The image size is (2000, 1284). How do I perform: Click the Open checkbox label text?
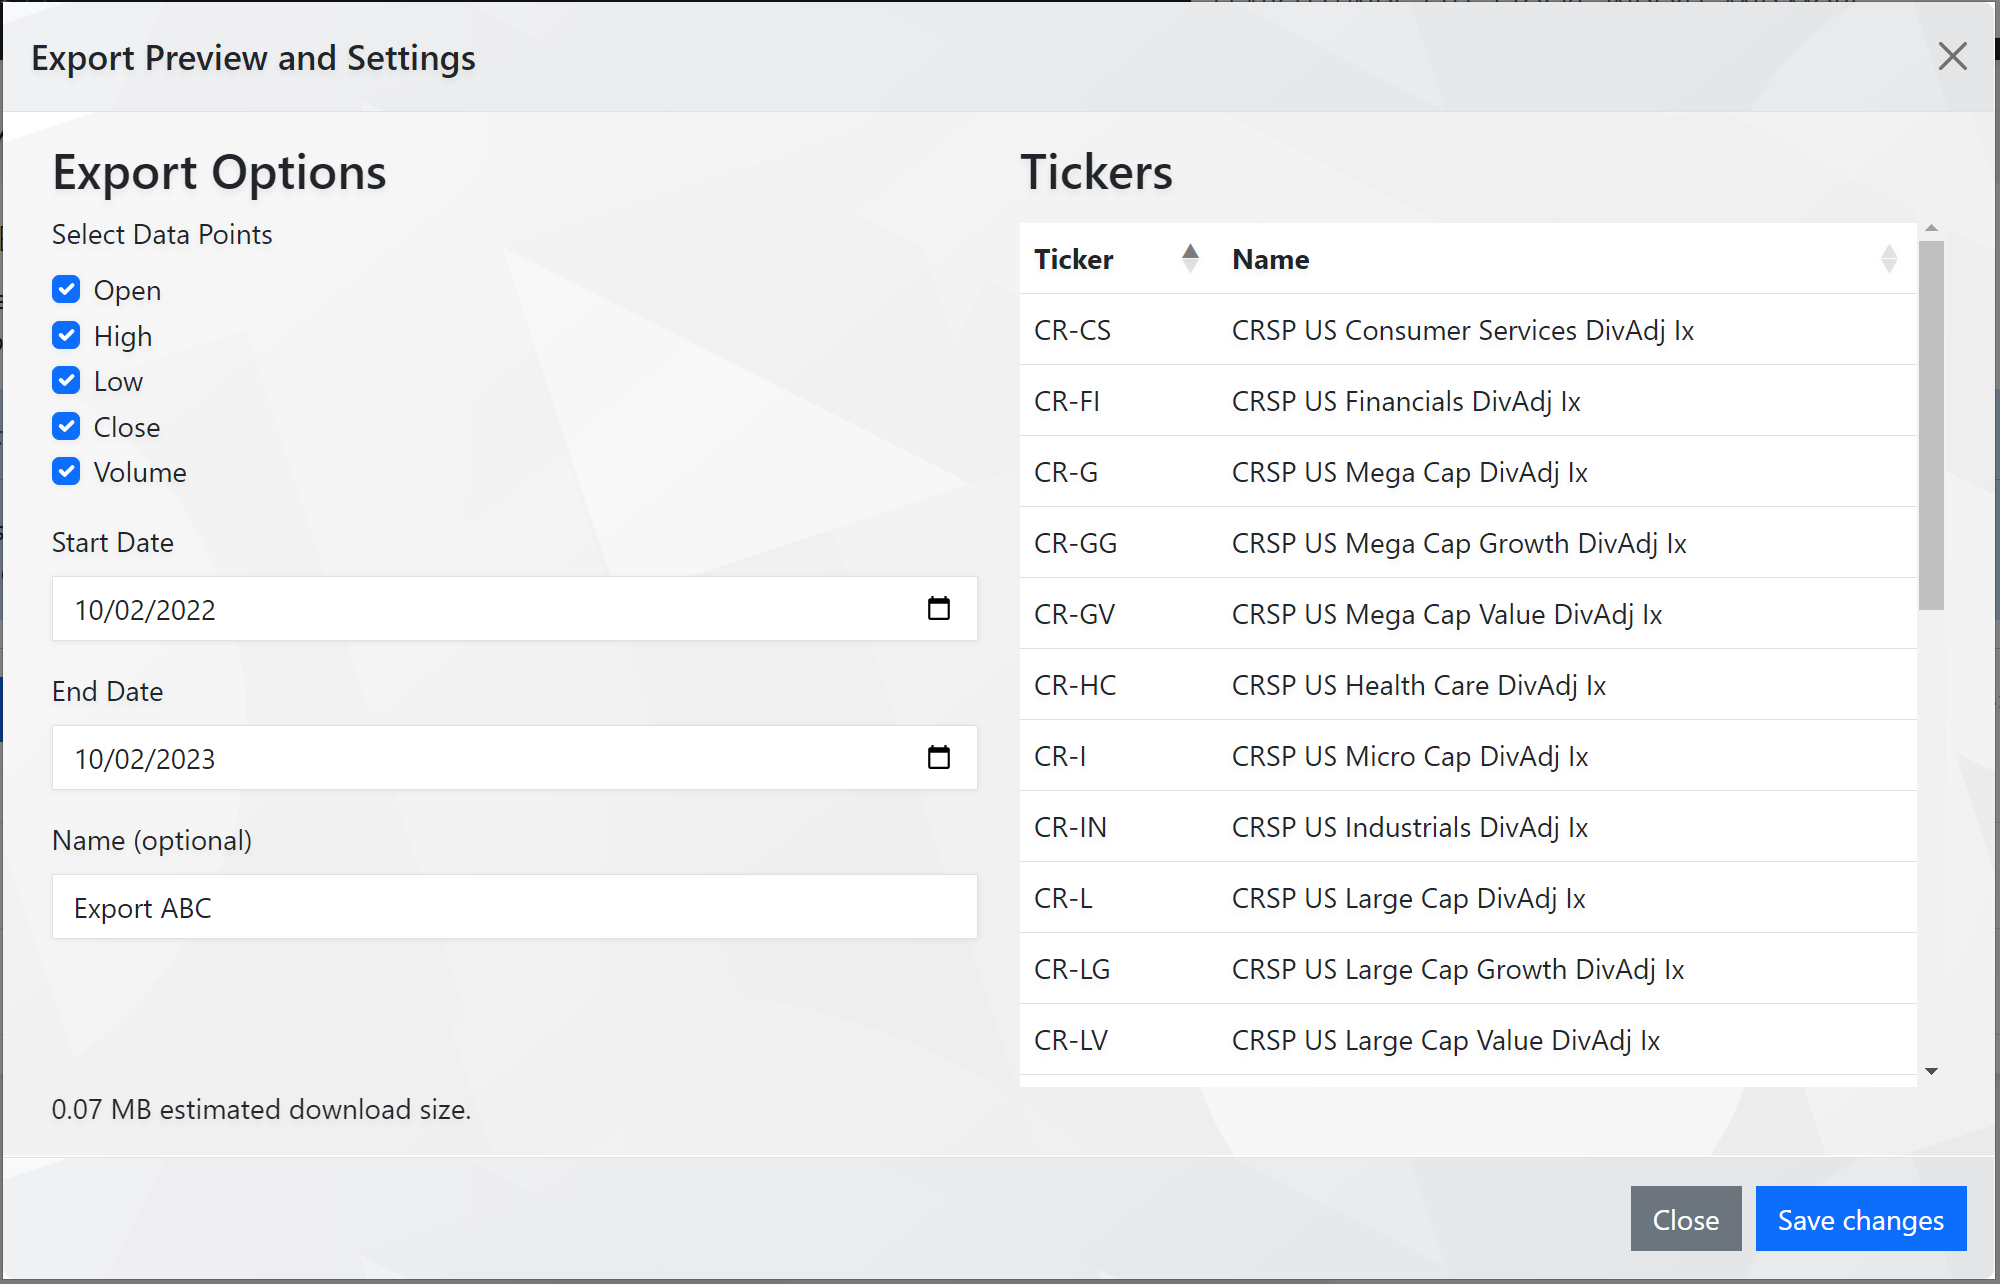coord(127,290)
